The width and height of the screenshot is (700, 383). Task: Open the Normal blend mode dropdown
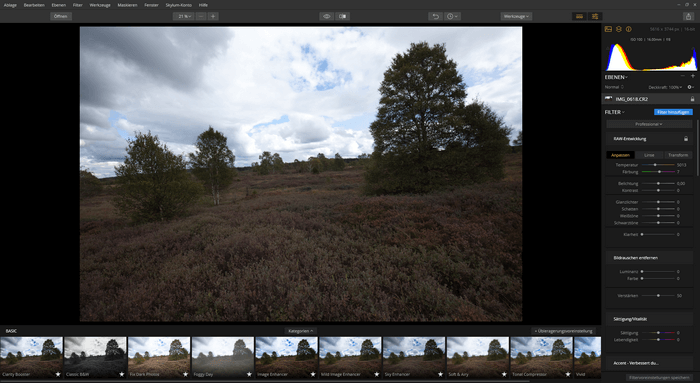click(614, 87)
